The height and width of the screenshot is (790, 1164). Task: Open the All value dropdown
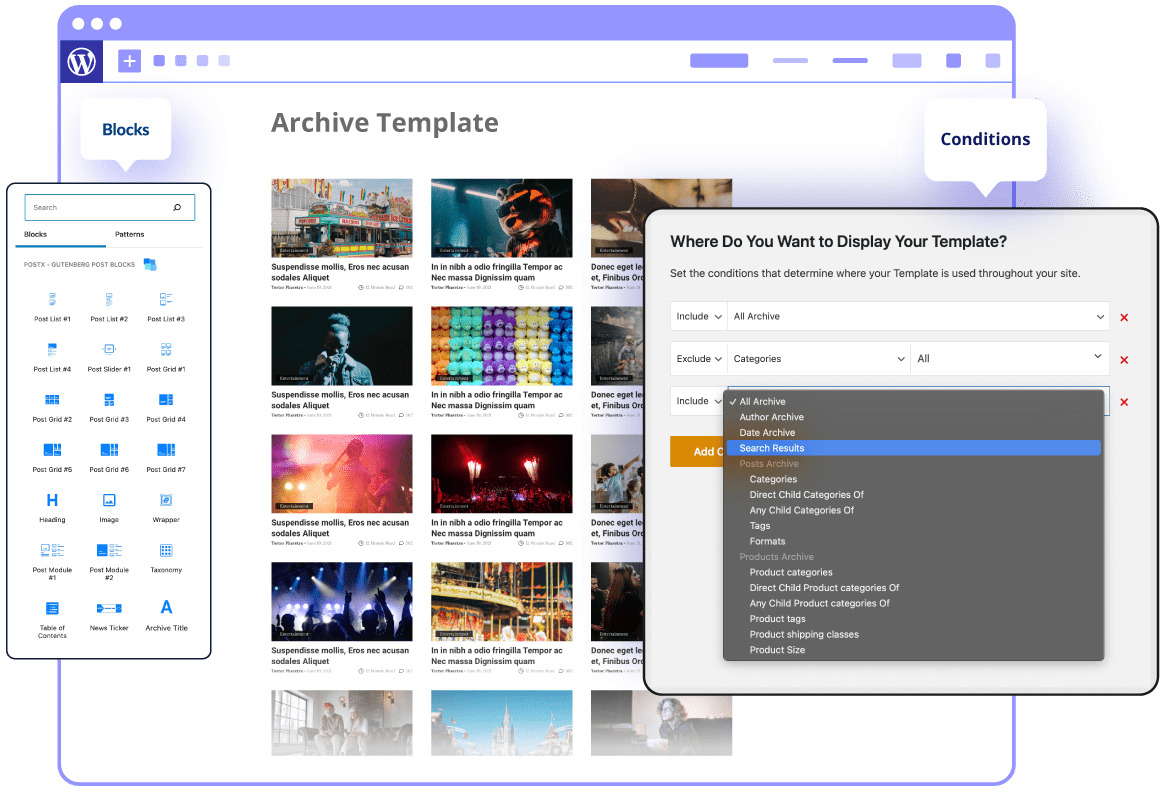(x=1010, y=359)
